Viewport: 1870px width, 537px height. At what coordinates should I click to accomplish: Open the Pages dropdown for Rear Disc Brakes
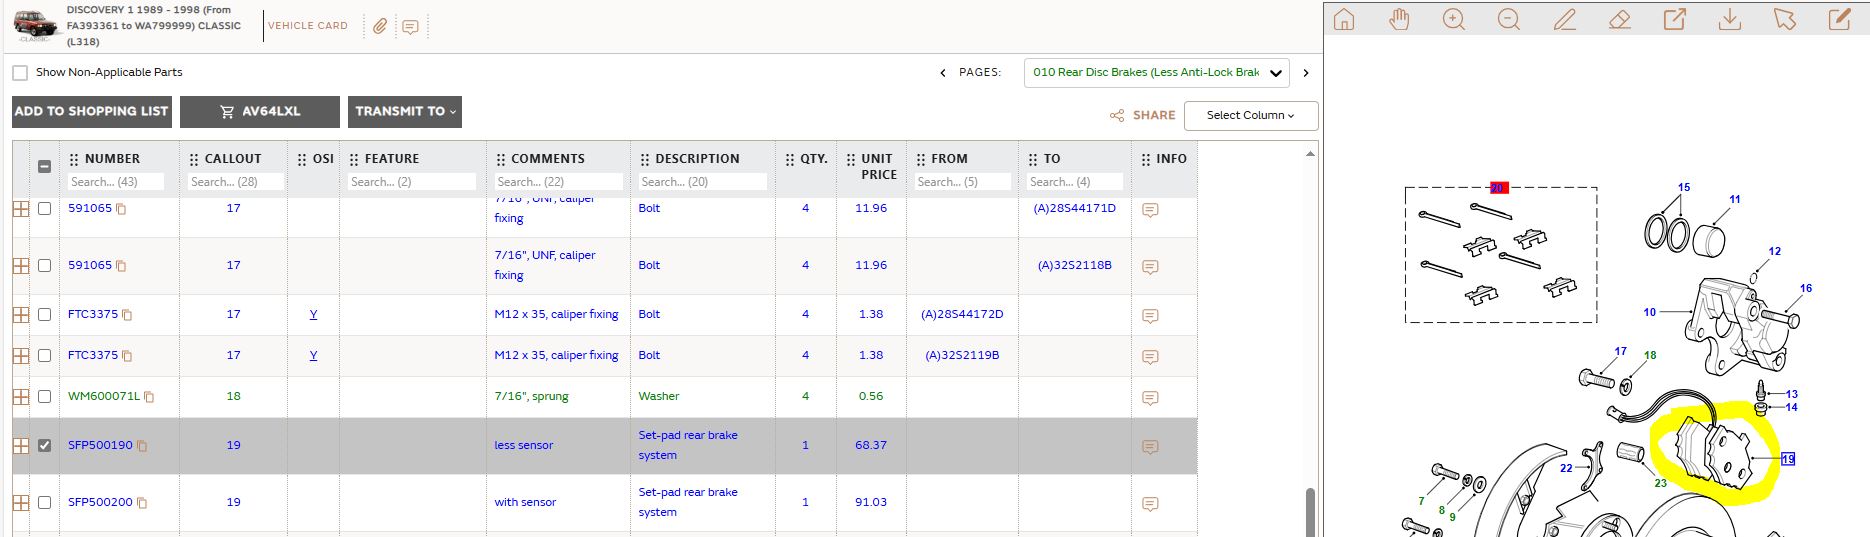1156,73
